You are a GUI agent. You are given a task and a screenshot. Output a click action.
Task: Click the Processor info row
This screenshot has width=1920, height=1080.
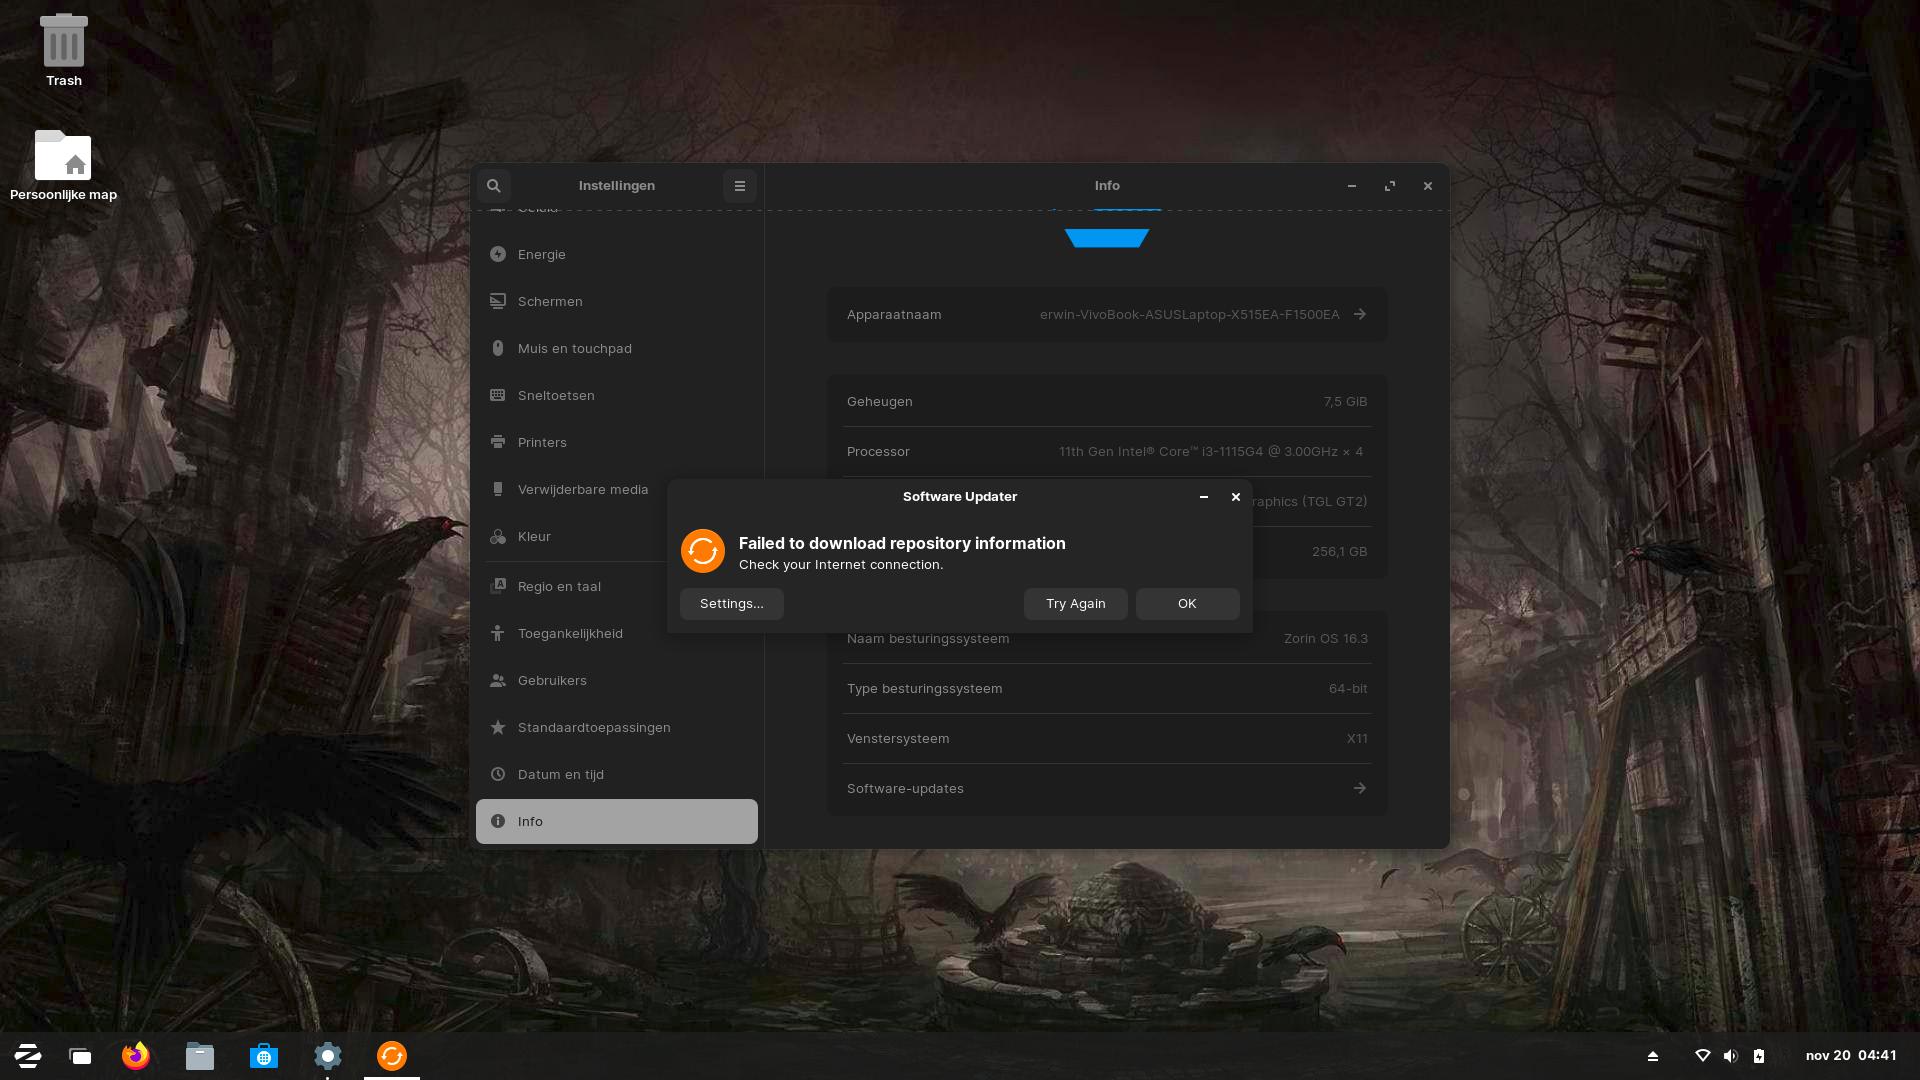coord(1107,451)
